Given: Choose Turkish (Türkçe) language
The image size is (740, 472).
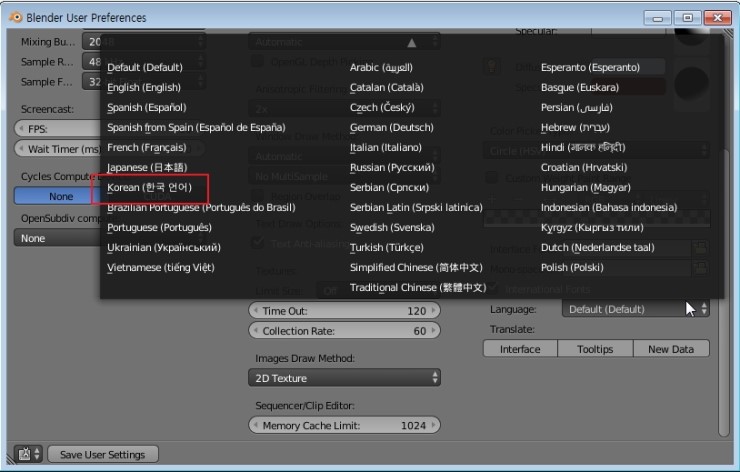Looking at the screenshot, I should [x=387, y=247].
